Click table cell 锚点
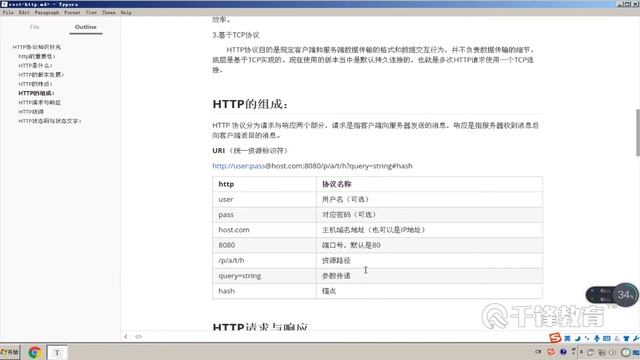 pos(429,291)
